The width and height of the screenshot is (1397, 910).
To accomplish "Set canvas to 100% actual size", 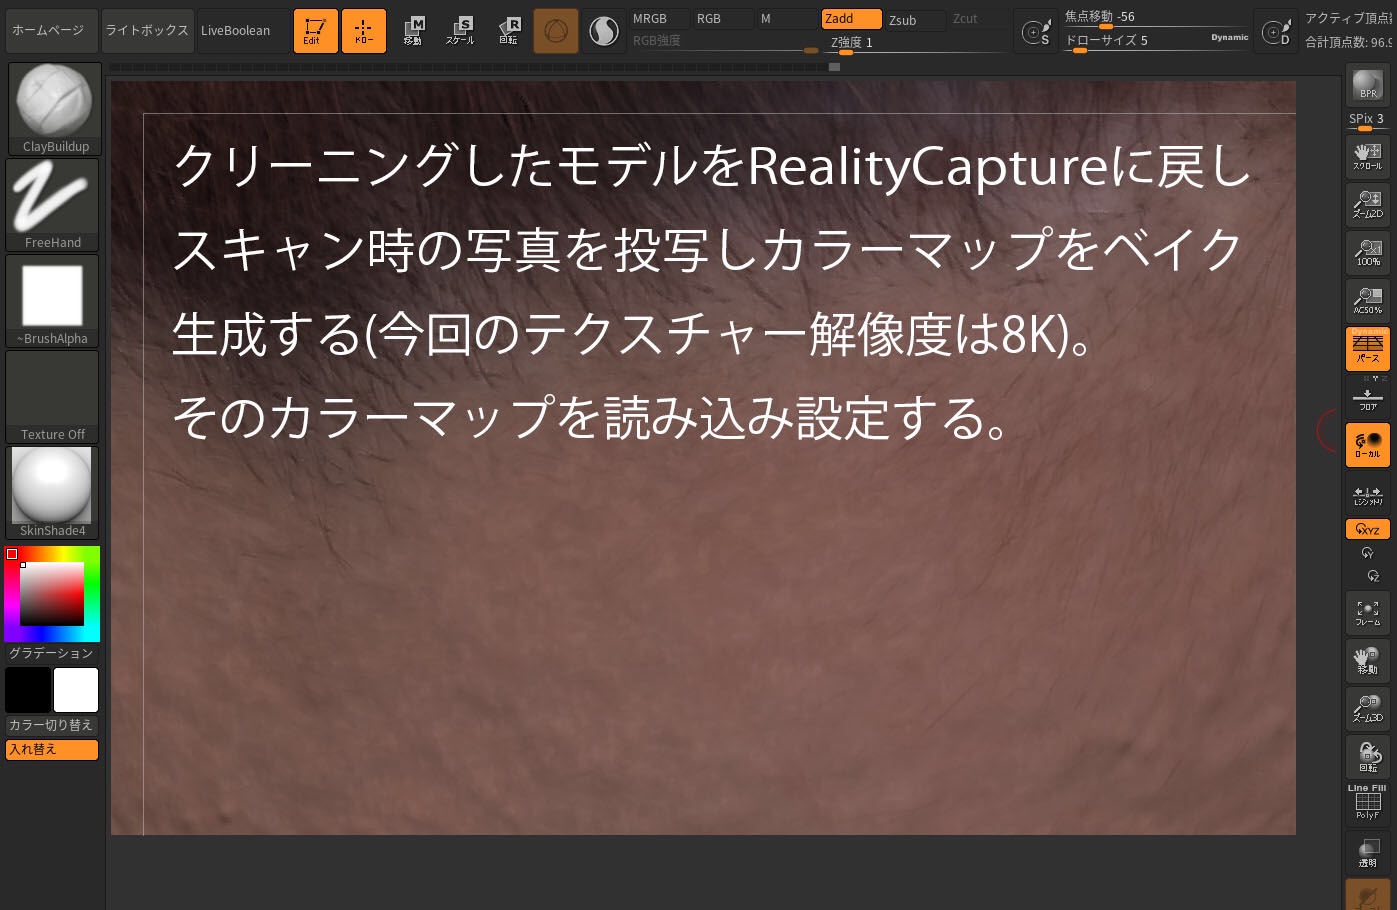I will pos(1368,252).
